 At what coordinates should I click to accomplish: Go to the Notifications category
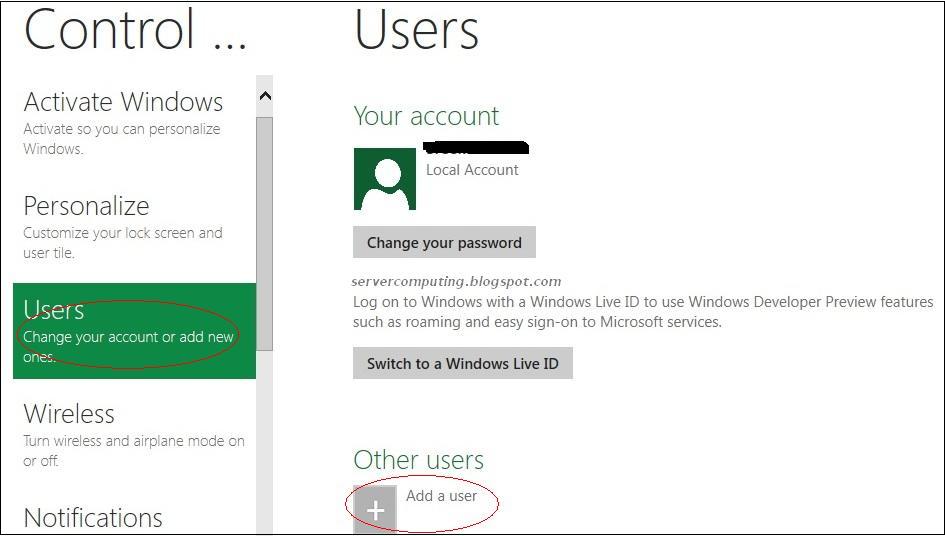[93, 517]
